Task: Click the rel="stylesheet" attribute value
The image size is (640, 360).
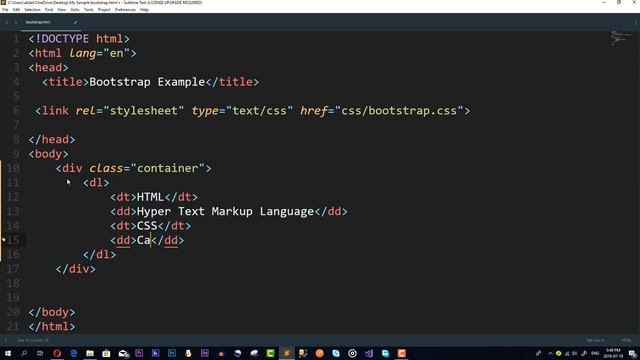Action: point(144,111)
